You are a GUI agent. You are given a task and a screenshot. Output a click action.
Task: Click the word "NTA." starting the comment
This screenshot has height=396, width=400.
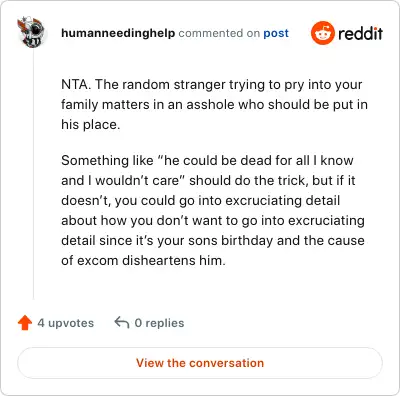(x=76, y=84)
